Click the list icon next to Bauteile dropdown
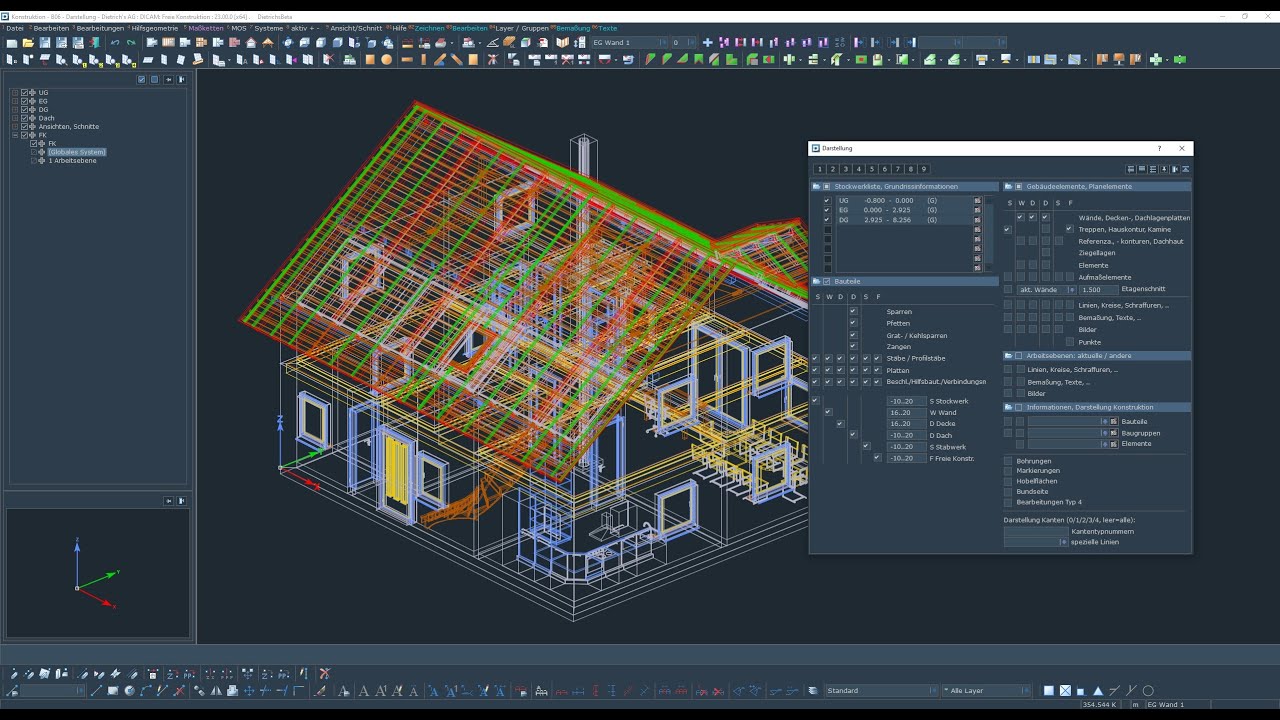Image resolution: width=1280 pixels, height=720 pixels. coord(1114,421)
